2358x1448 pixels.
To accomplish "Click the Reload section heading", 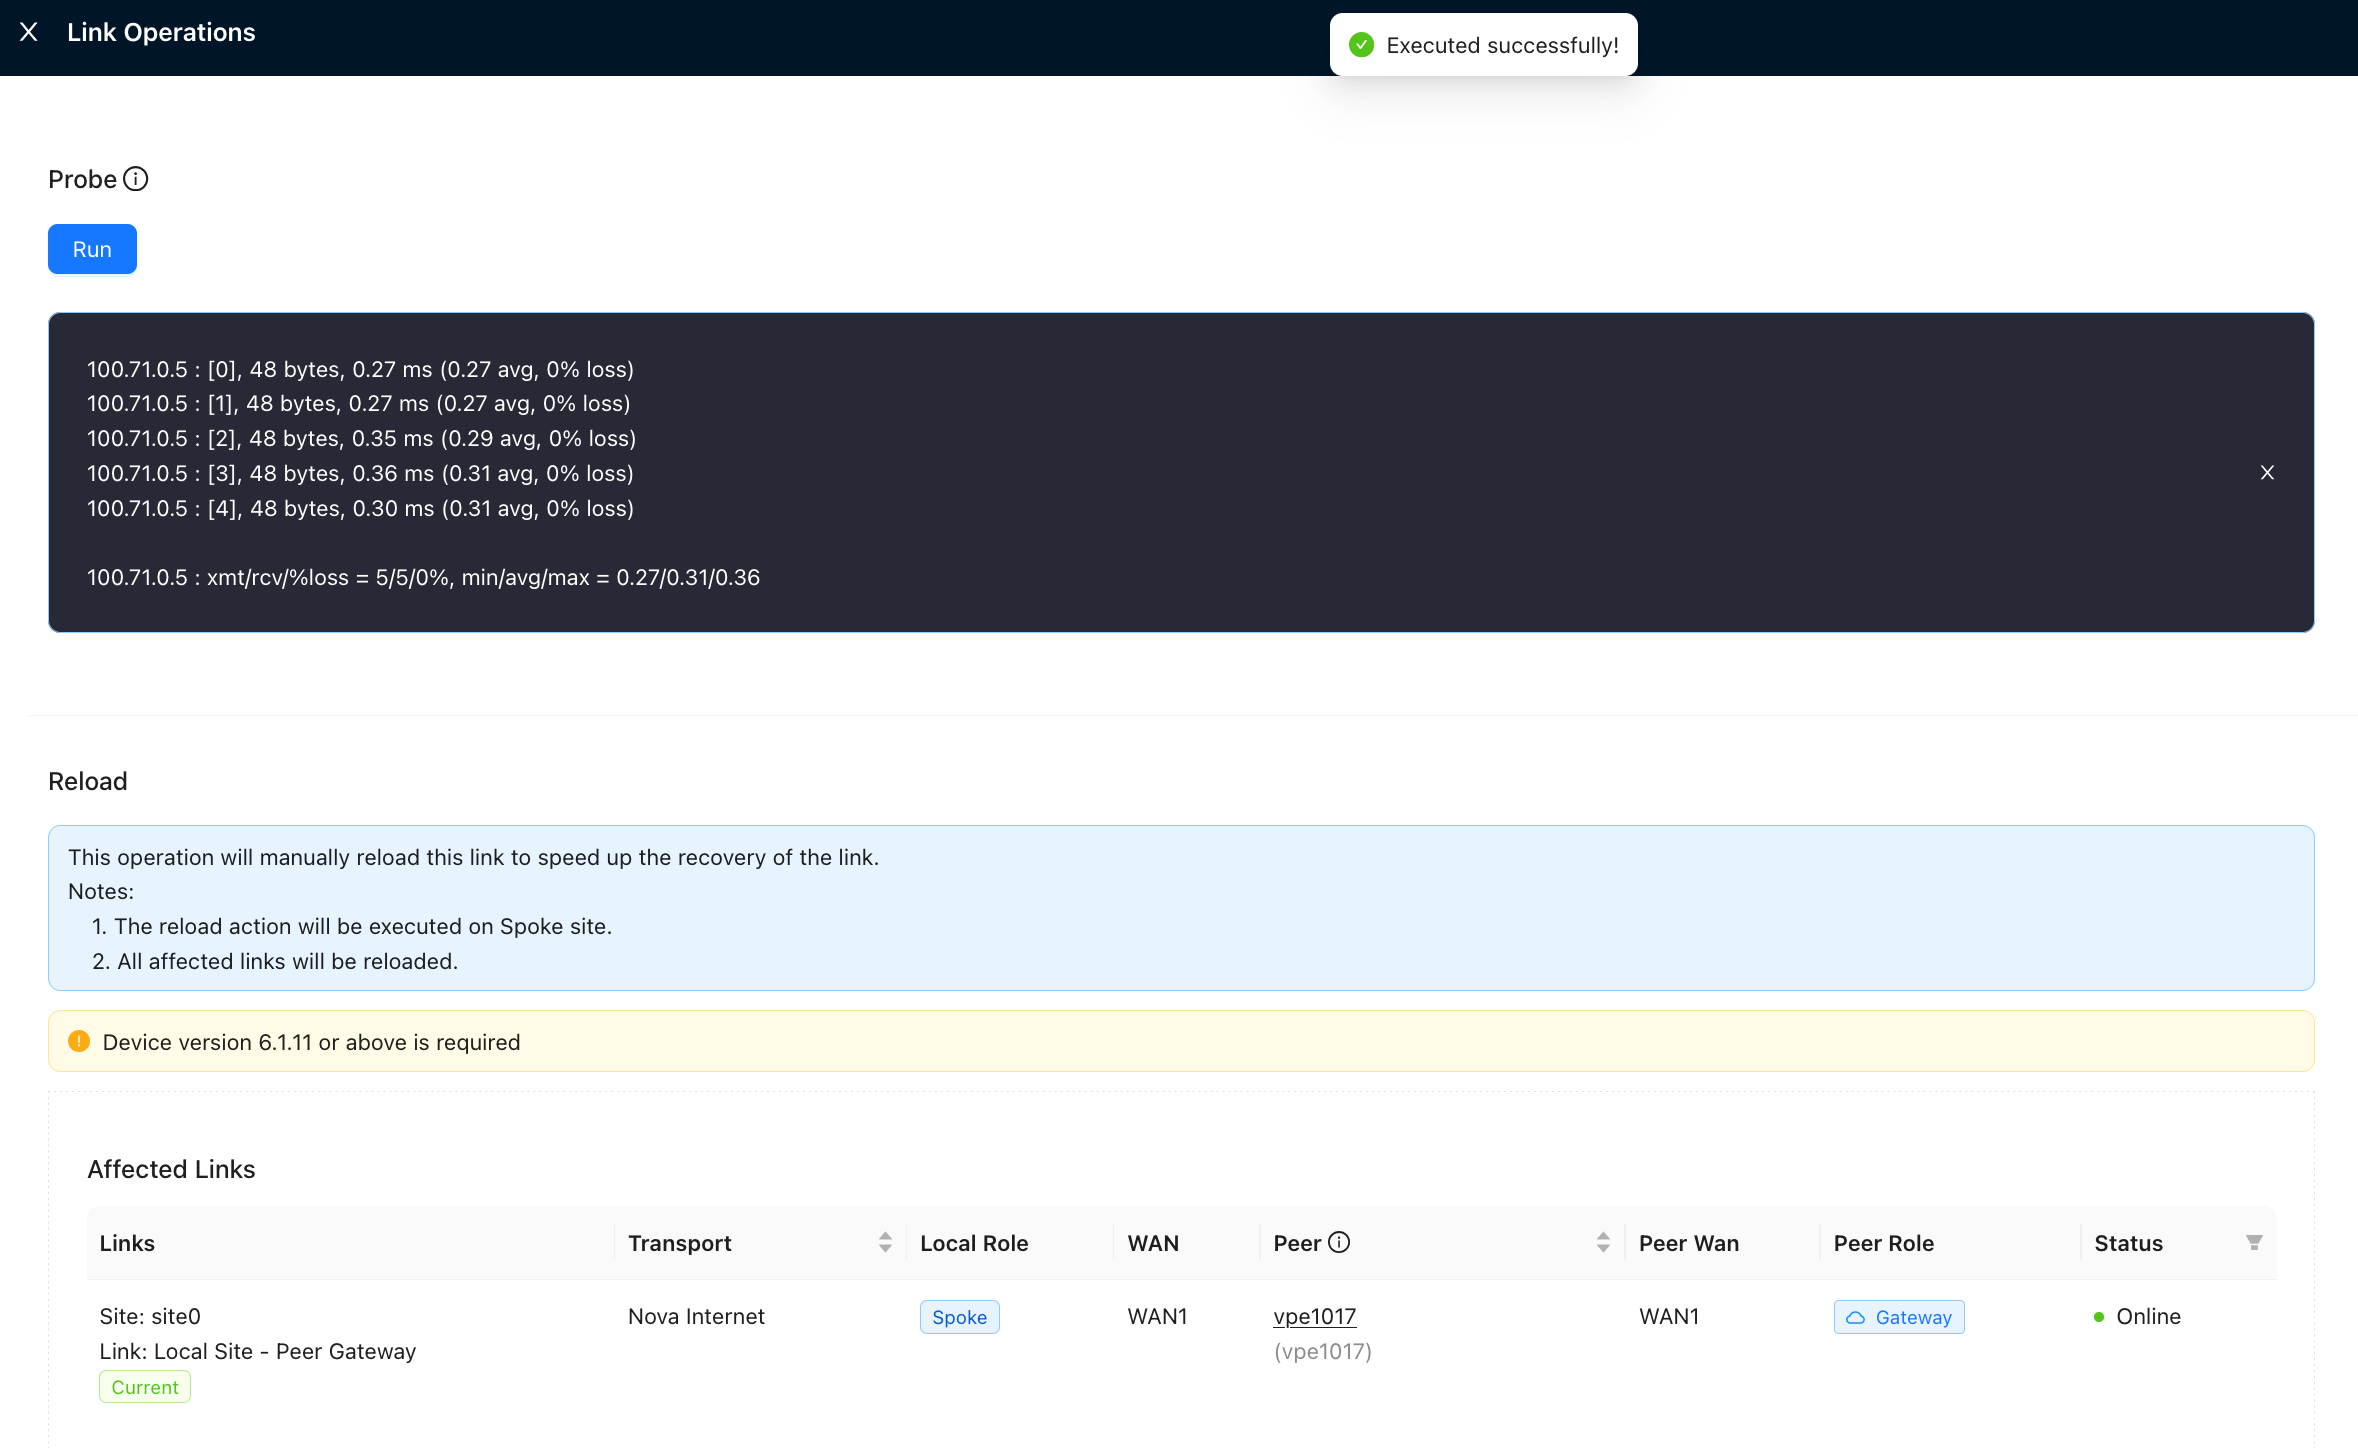I will (88, 781).
